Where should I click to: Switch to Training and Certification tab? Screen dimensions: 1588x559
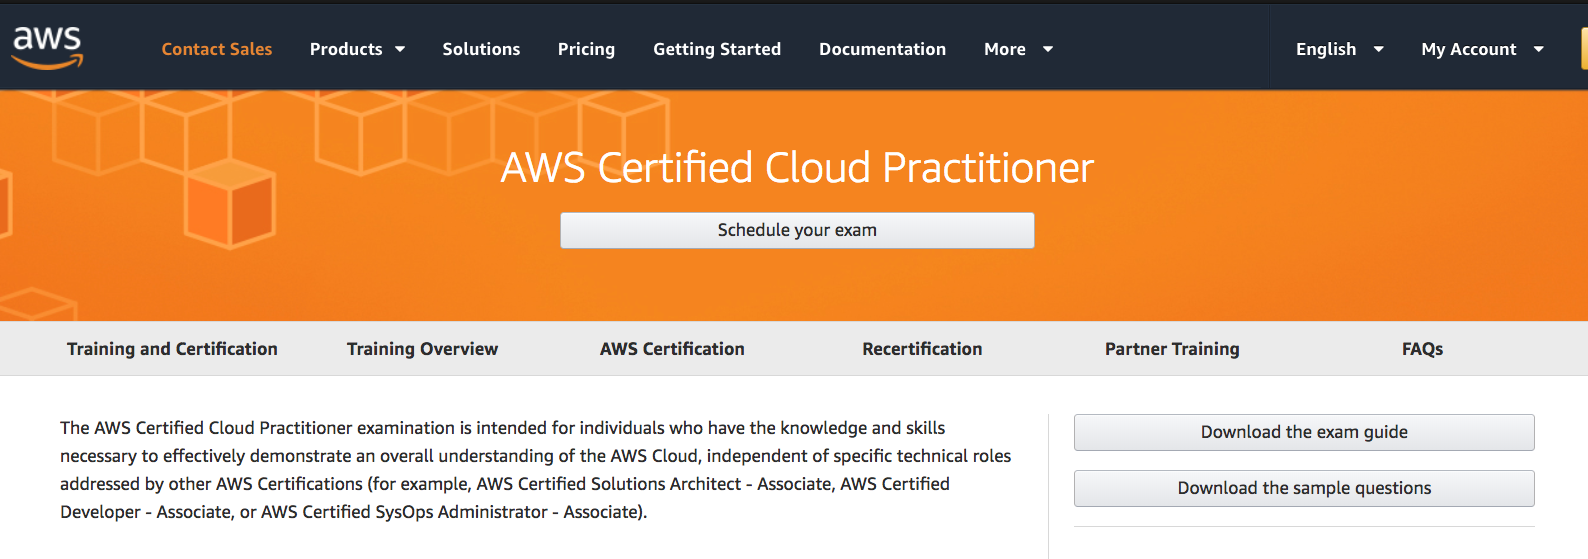[172, 349]
